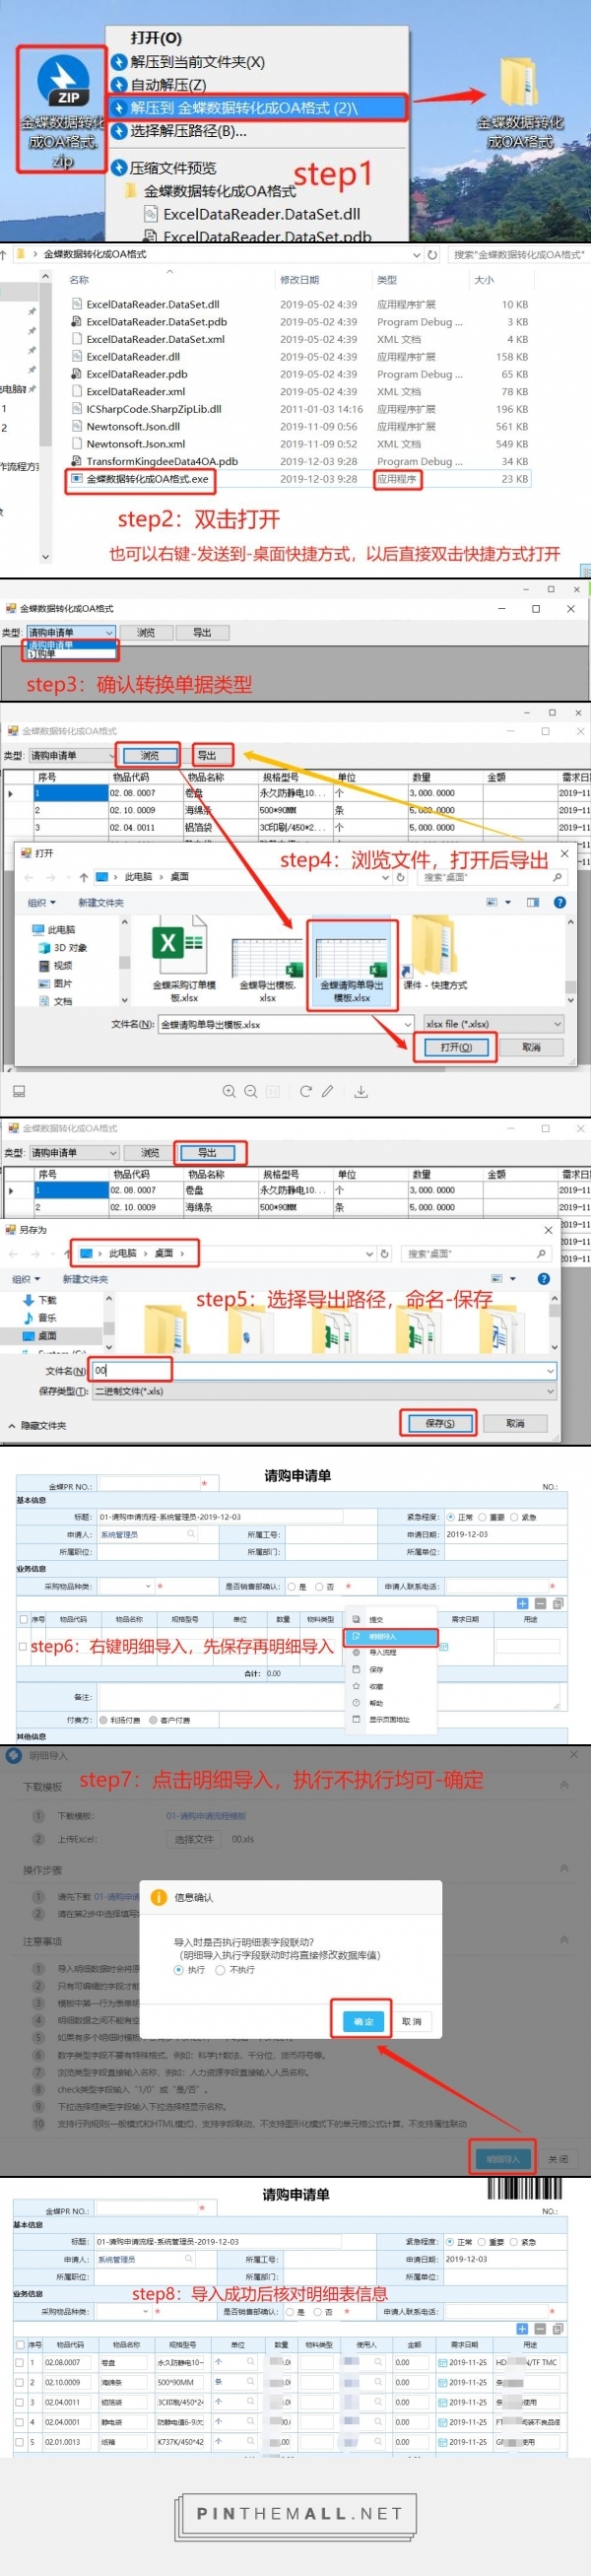The width and height of the screenshot is (591, 2576).
Task: Choose 明细导入 in right-click menu
Action: [x=391, y=1636]
